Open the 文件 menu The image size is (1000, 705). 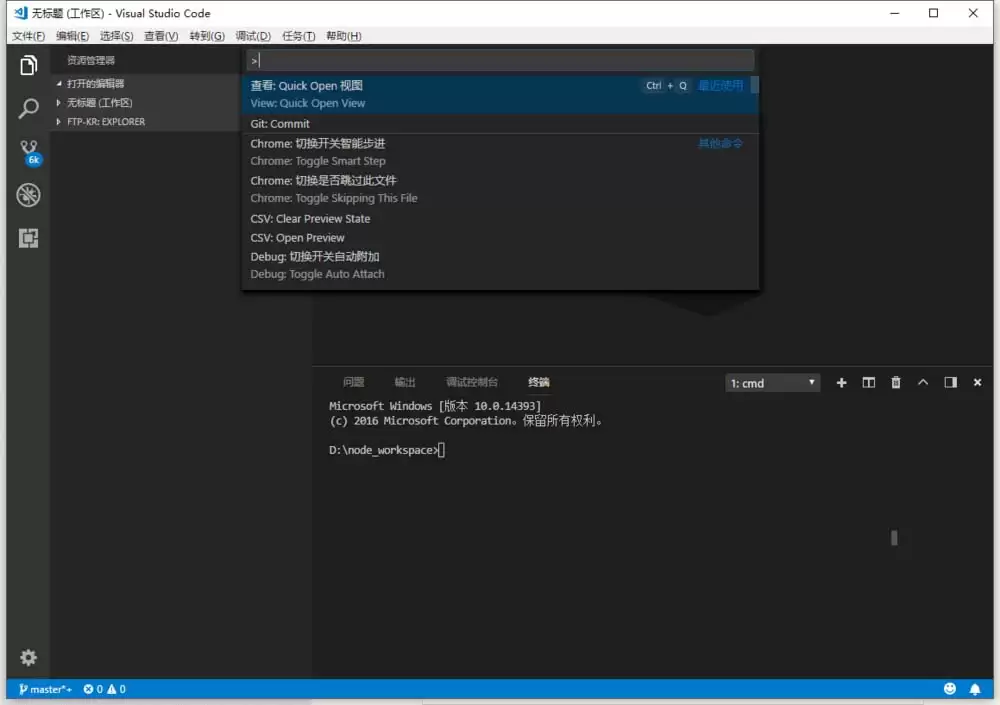point(27,36)
